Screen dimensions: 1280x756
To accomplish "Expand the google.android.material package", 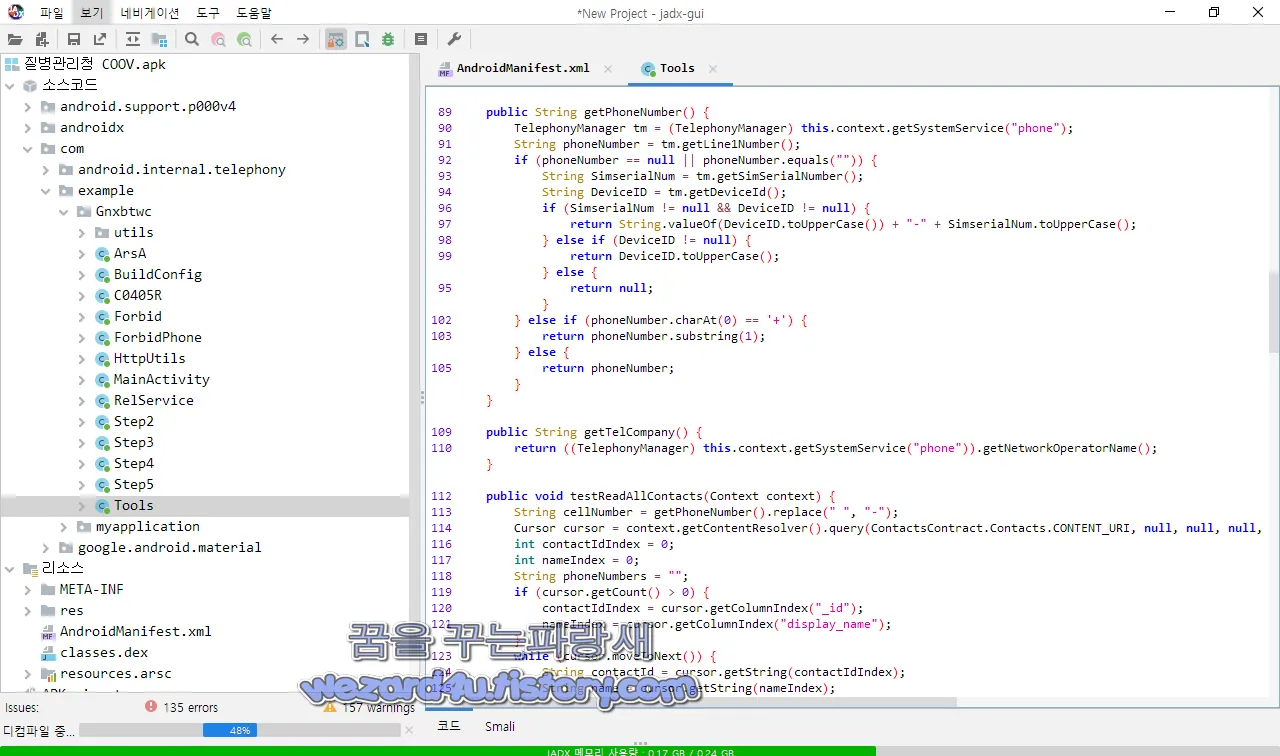I will coord(46,547).
